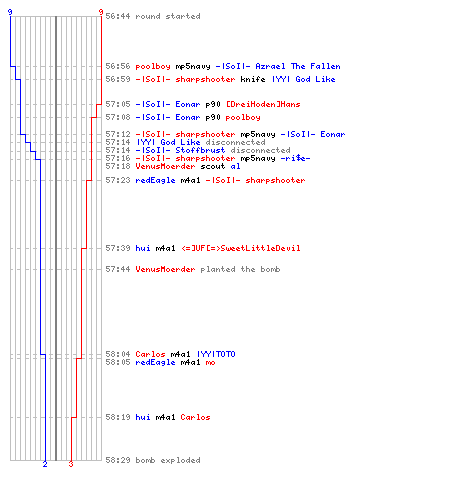Click Carlos killer name at 58:04
Viewport: 450px width, 500px height.
150,354
